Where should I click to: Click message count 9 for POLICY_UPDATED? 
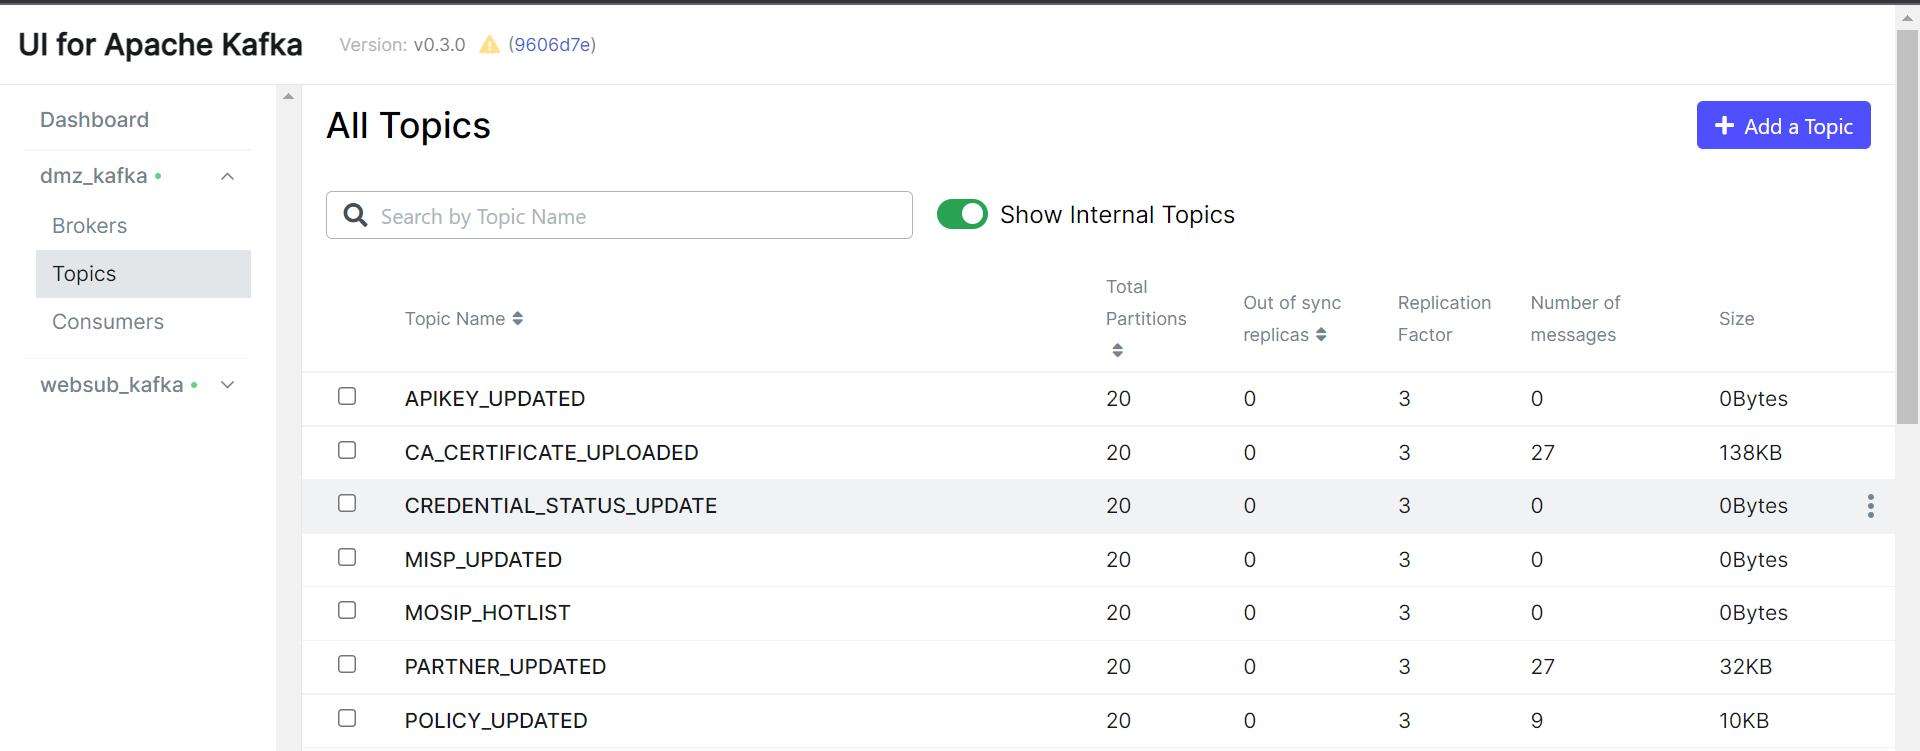(1537, 721)
